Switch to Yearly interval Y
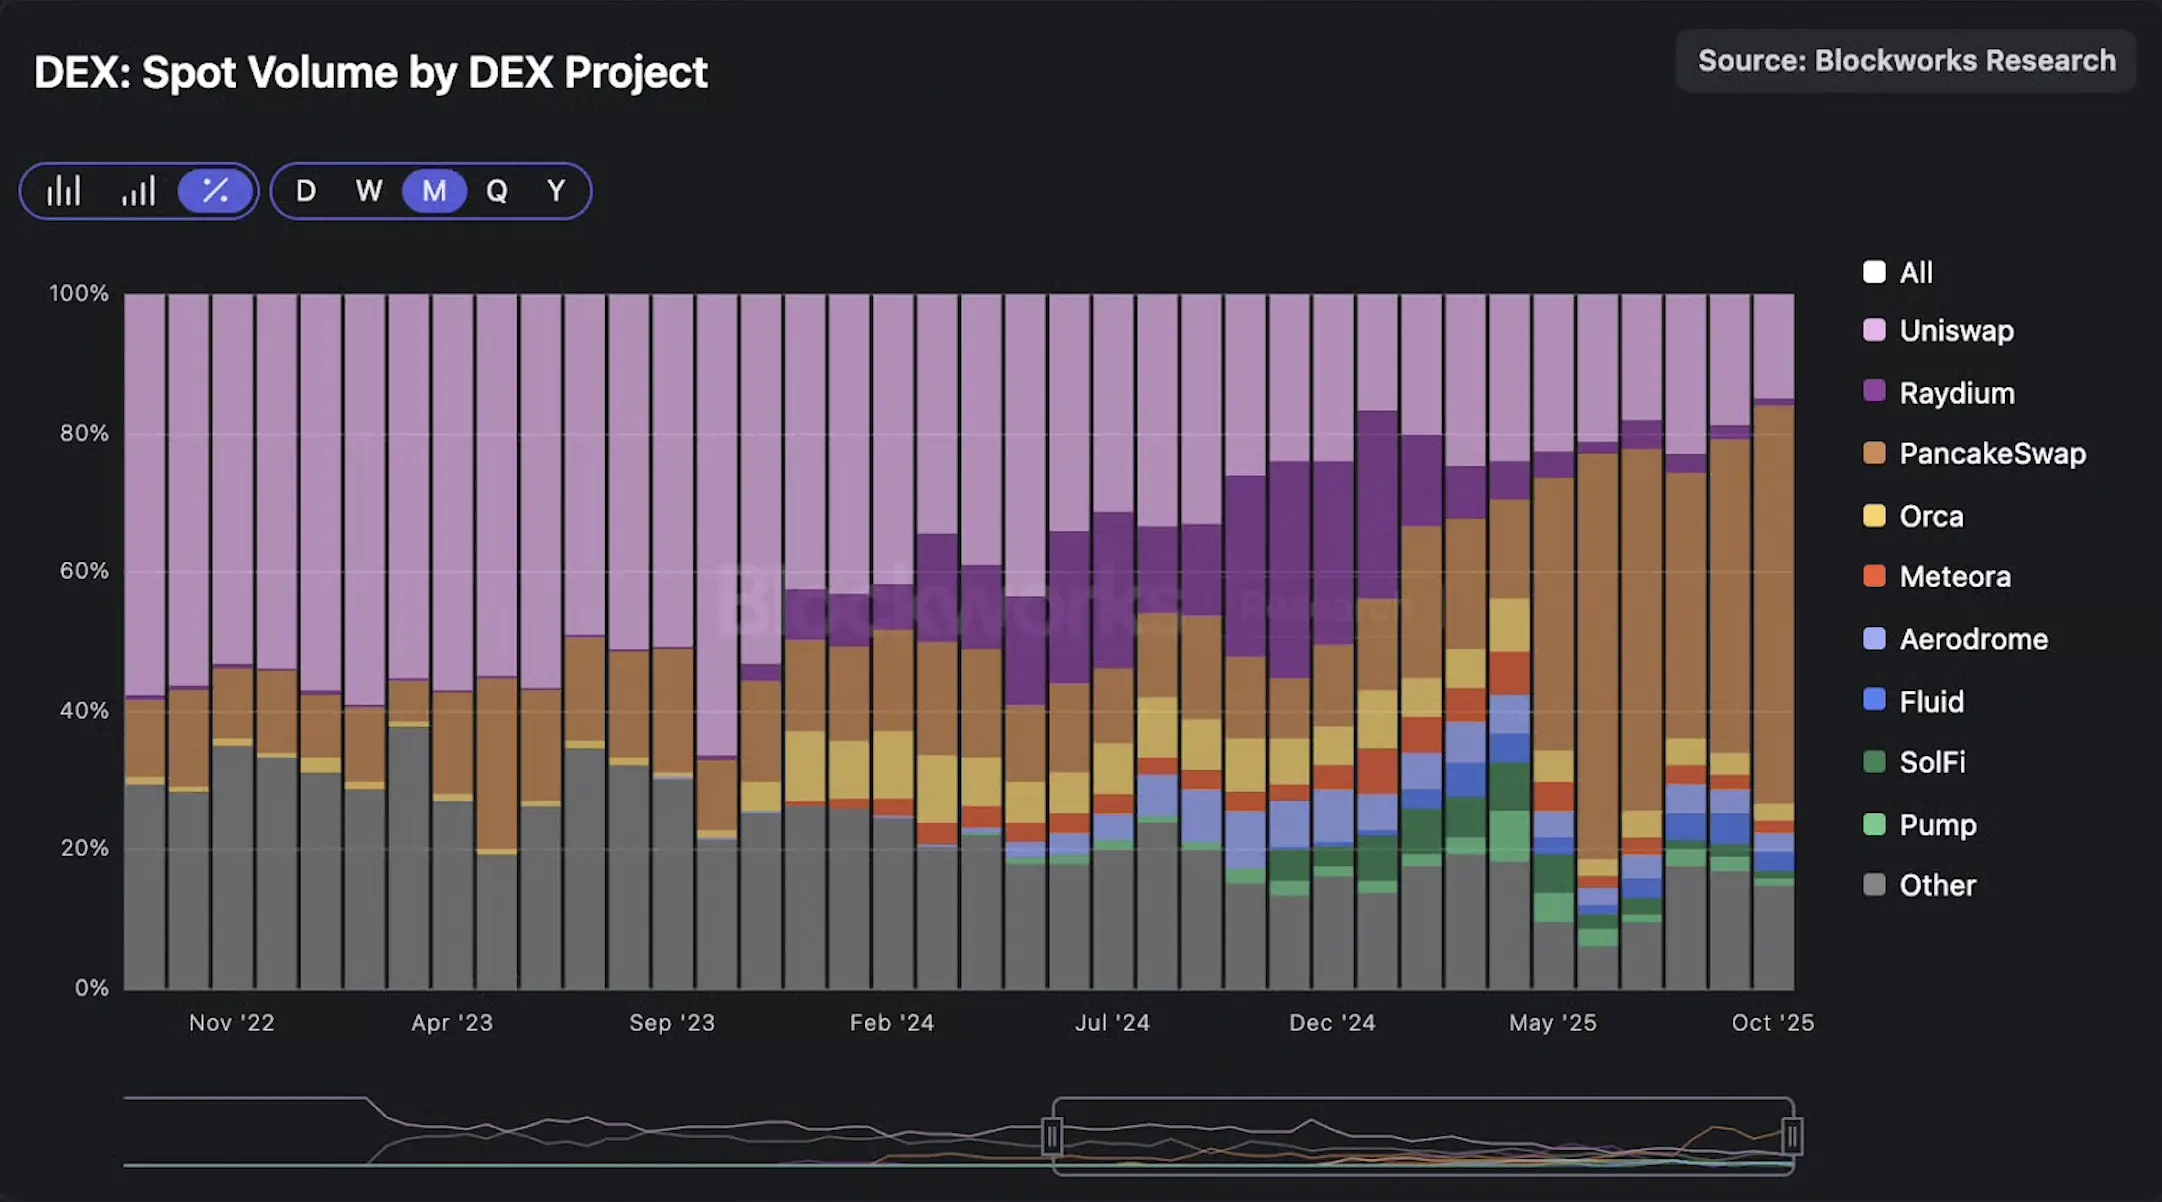The height and width of the screenshot is (1202, 2162). (x=556, y=191)
